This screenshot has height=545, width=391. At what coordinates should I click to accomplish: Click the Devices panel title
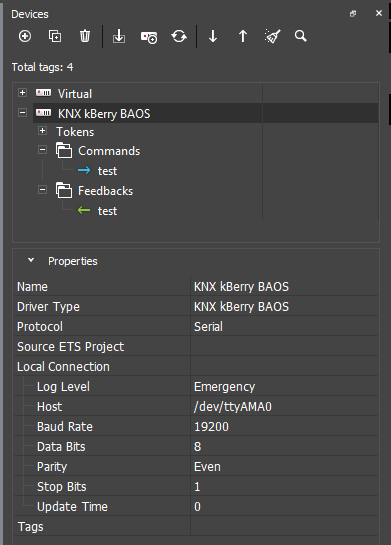(30, 14)
